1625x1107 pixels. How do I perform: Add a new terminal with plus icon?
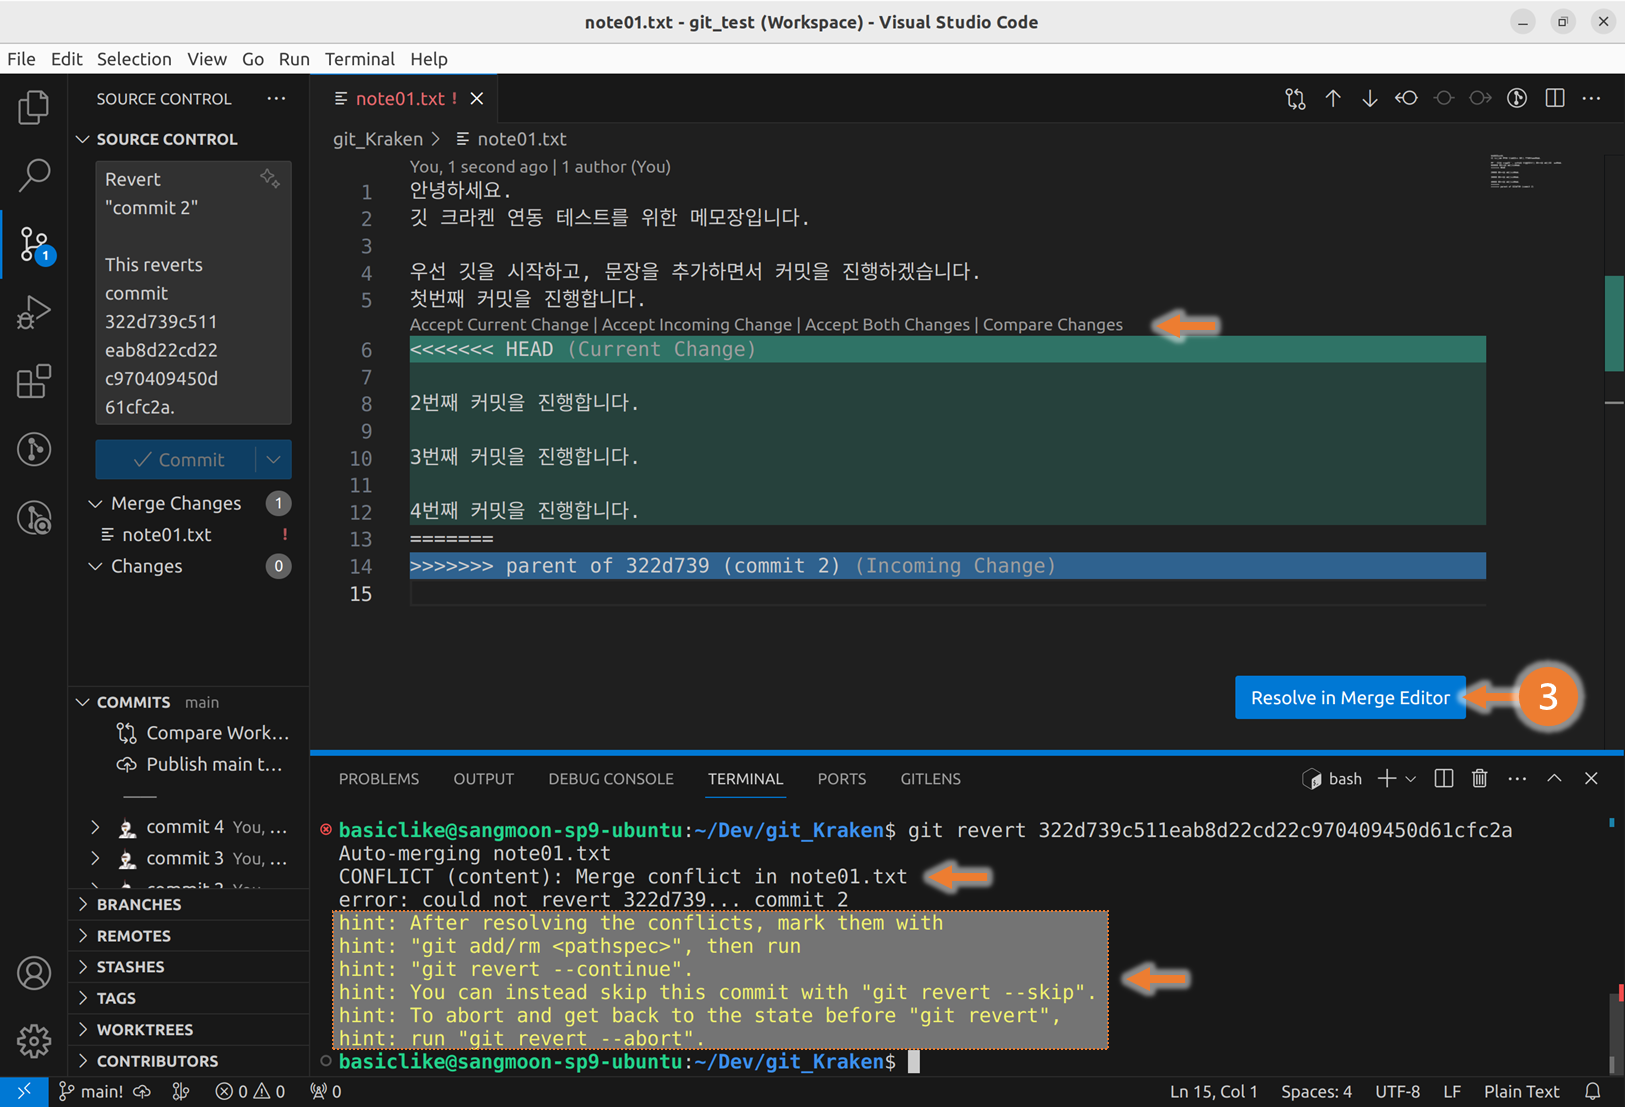pos(1387,778)
